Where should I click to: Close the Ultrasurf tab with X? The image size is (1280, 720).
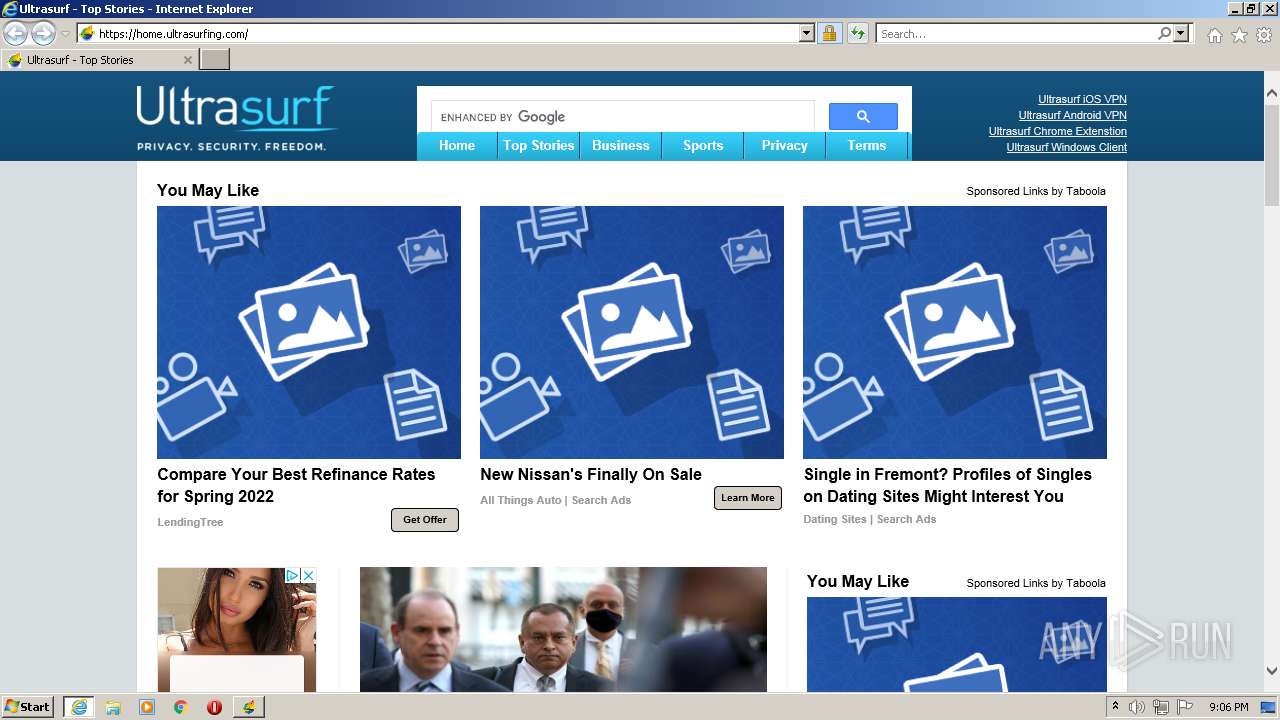187,60
